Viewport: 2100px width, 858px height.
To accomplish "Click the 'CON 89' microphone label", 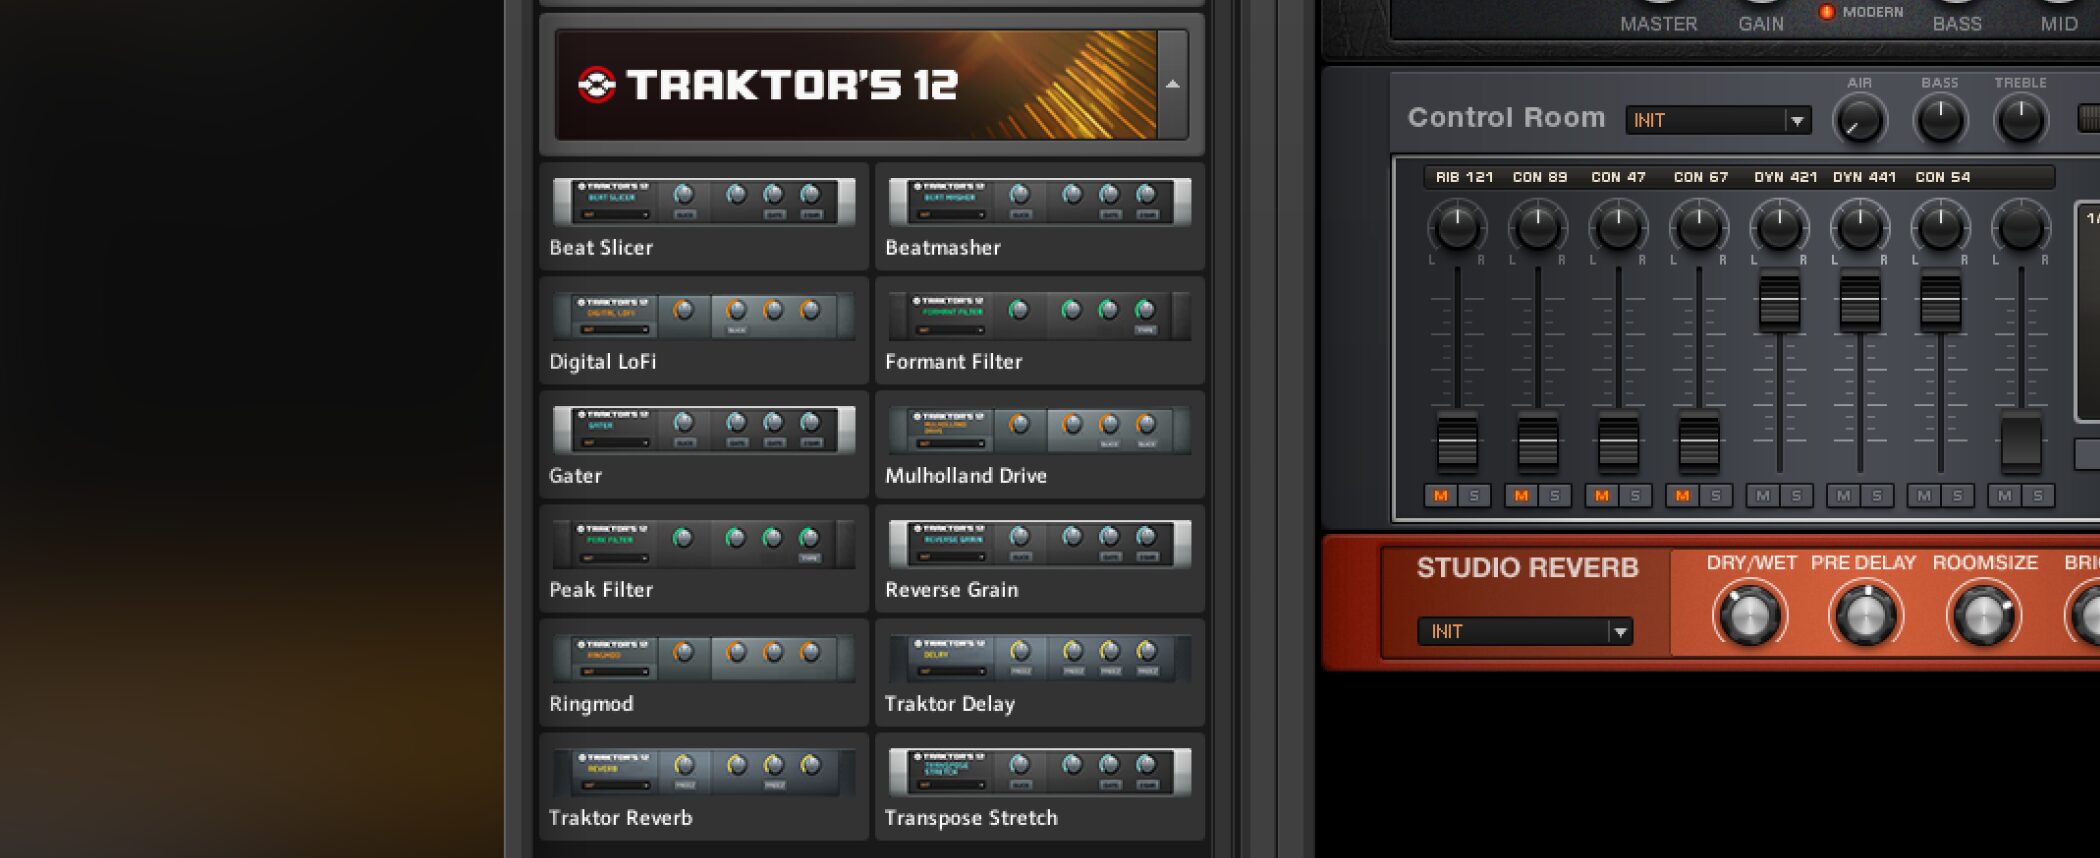I will coord(1540,177).
